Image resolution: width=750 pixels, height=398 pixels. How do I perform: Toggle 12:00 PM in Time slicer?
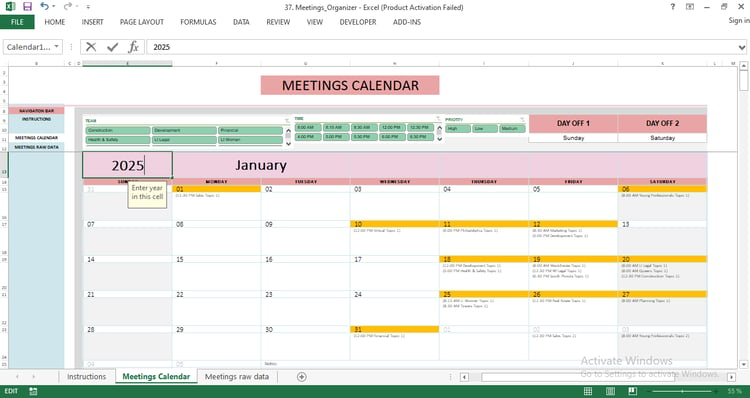[x=393, y=127]
